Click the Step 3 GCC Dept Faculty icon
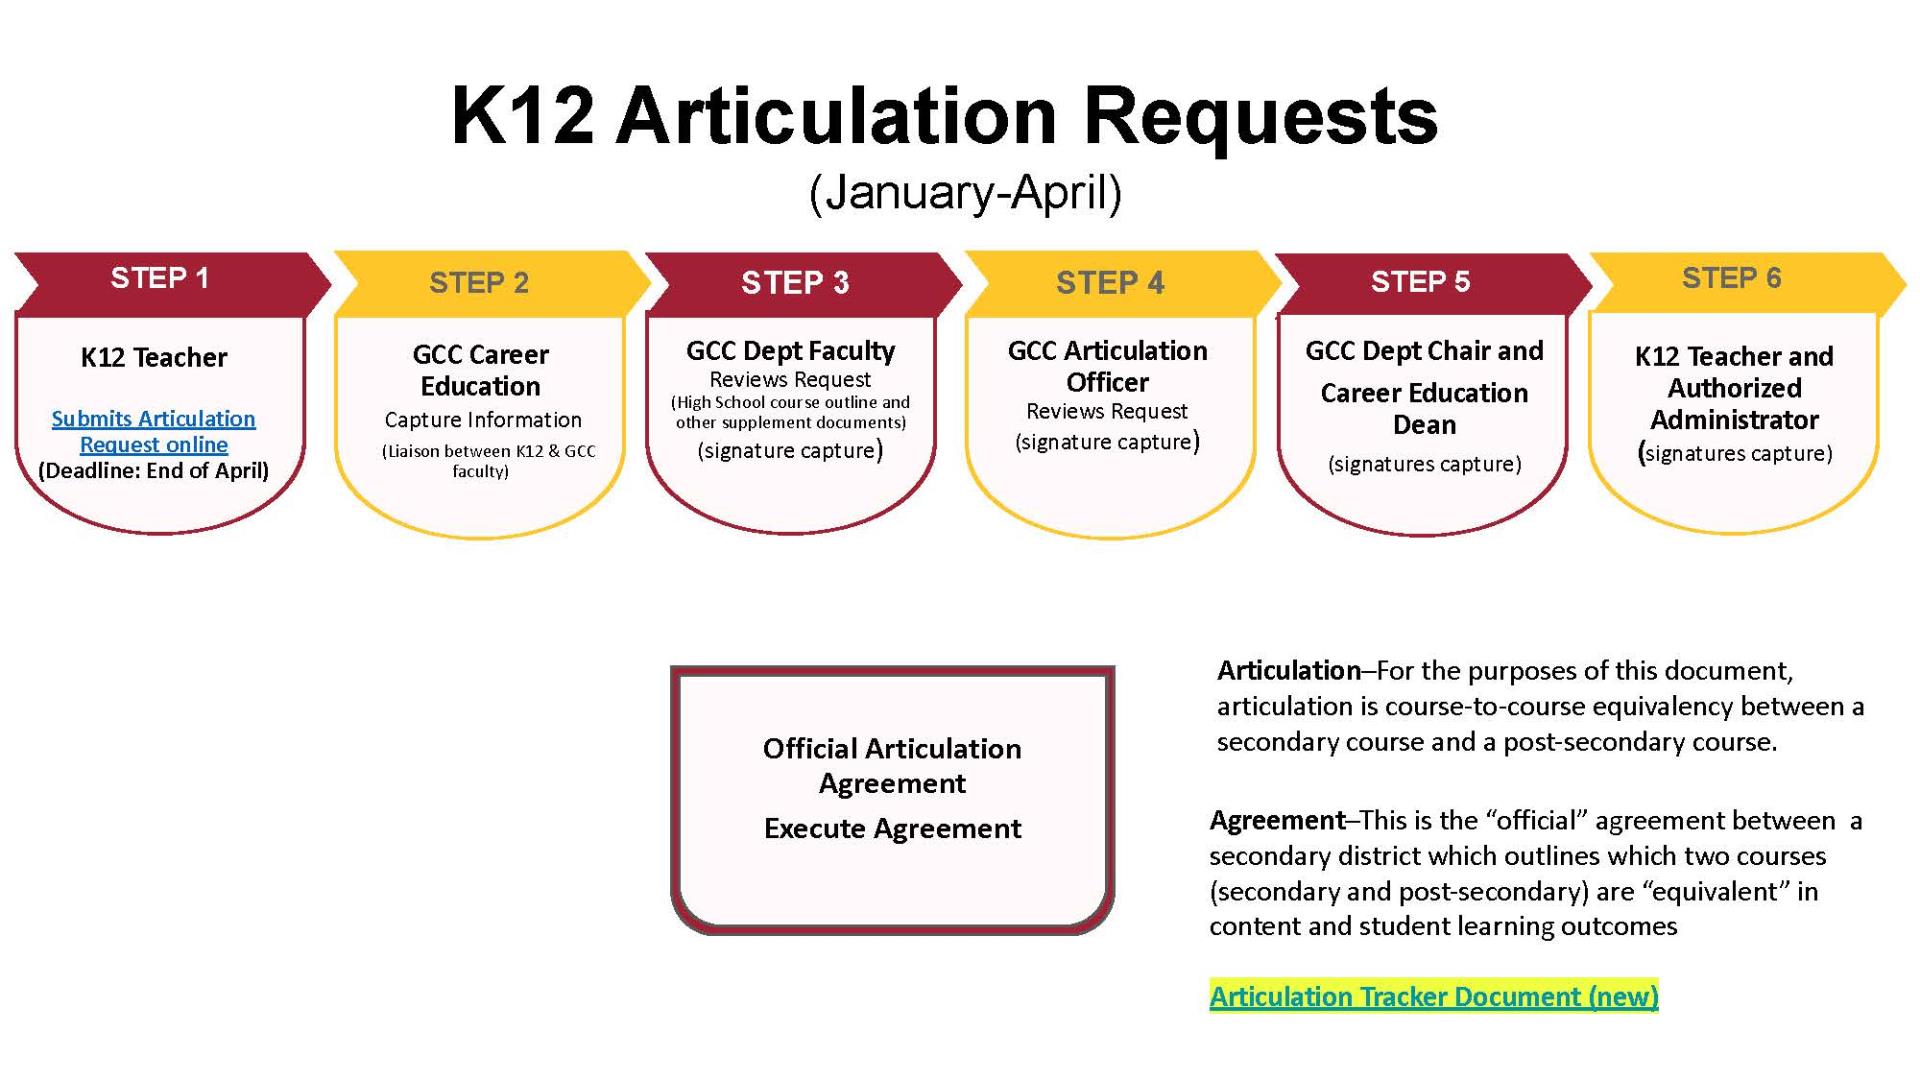Screen dimensions: 1920x1080 click(x=796, y=396)
